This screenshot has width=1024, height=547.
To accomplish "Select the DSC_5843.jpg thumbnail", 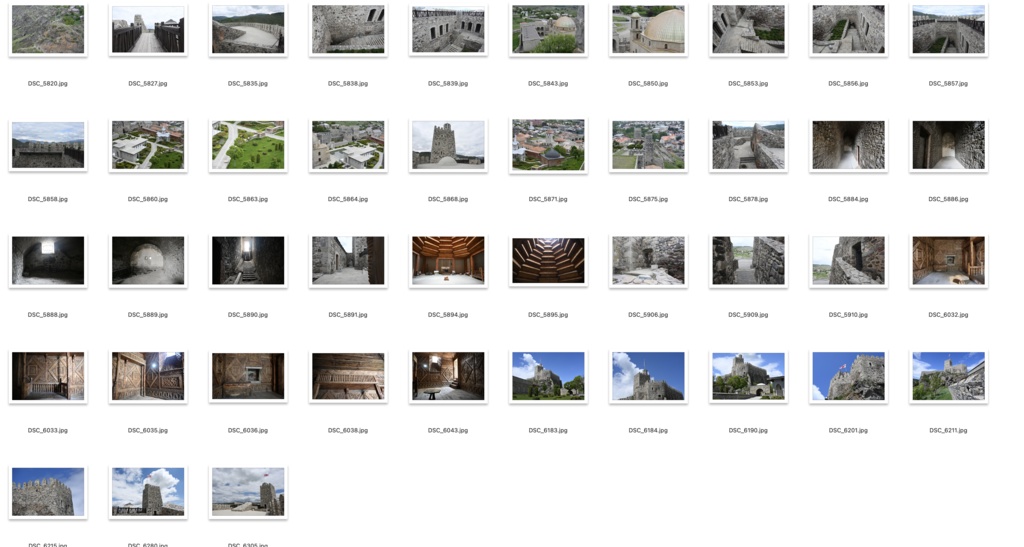I will (548, 29).
